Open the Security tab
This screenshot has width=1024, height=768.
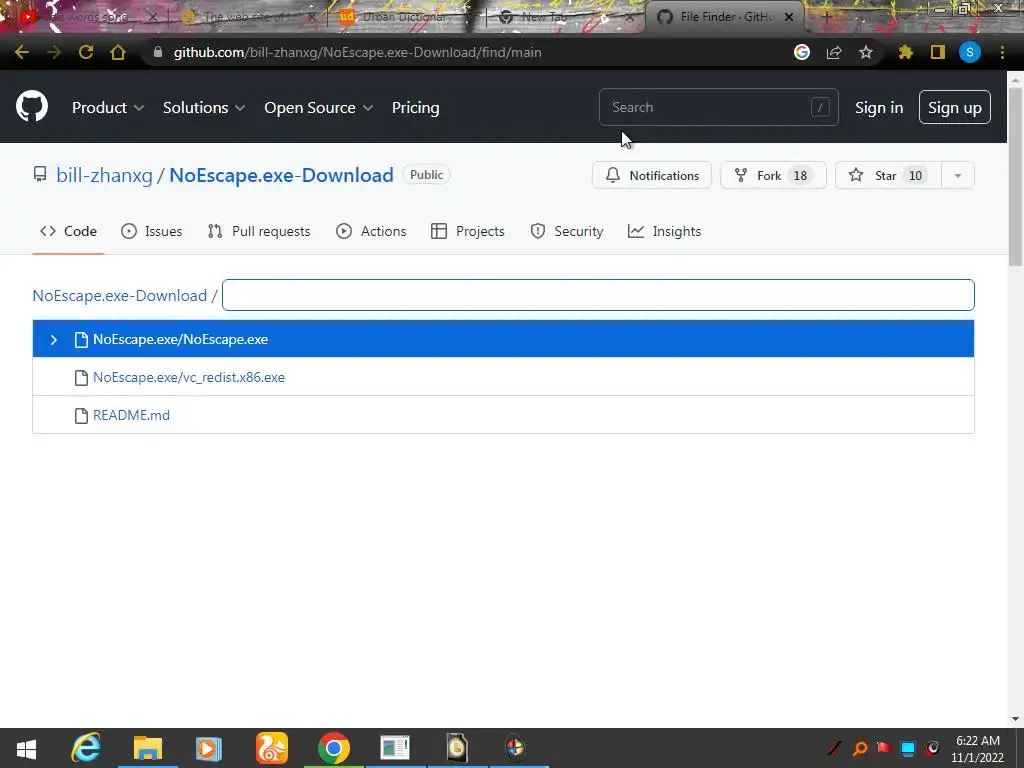click(x=567, y=231)
